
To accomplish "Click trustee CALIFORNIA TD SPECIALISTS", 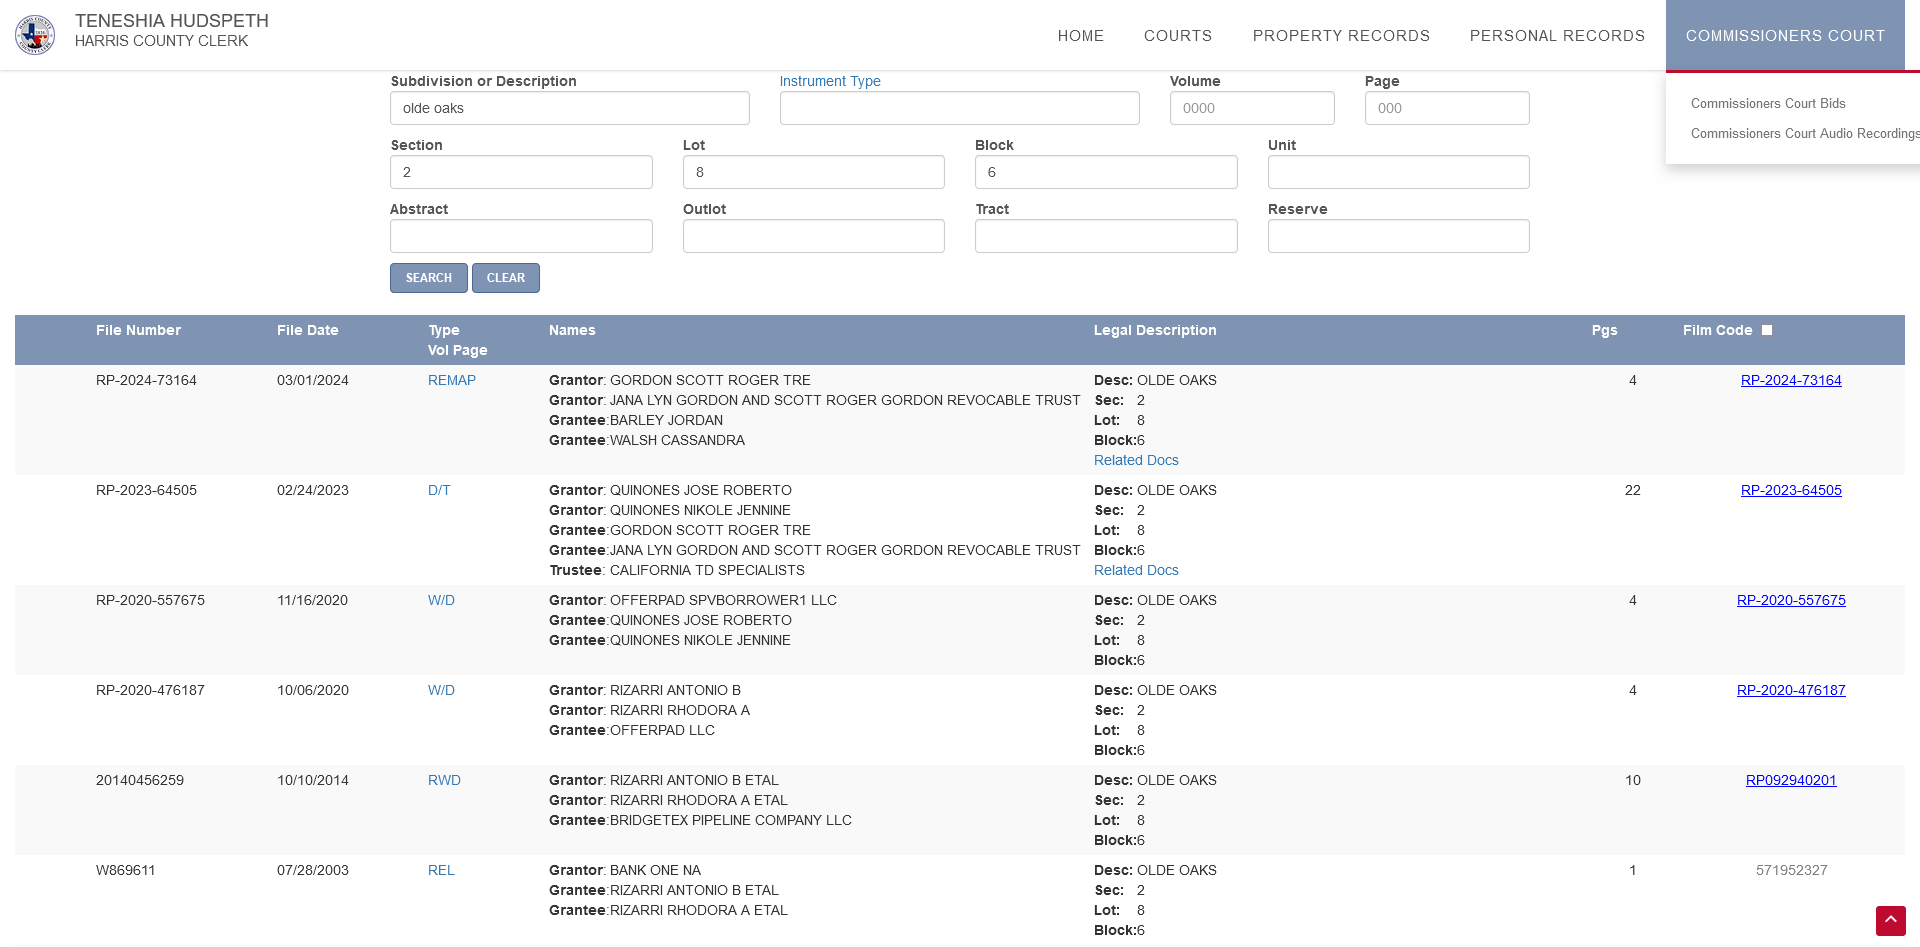I will pyautogui.click(x=707, y=570).
